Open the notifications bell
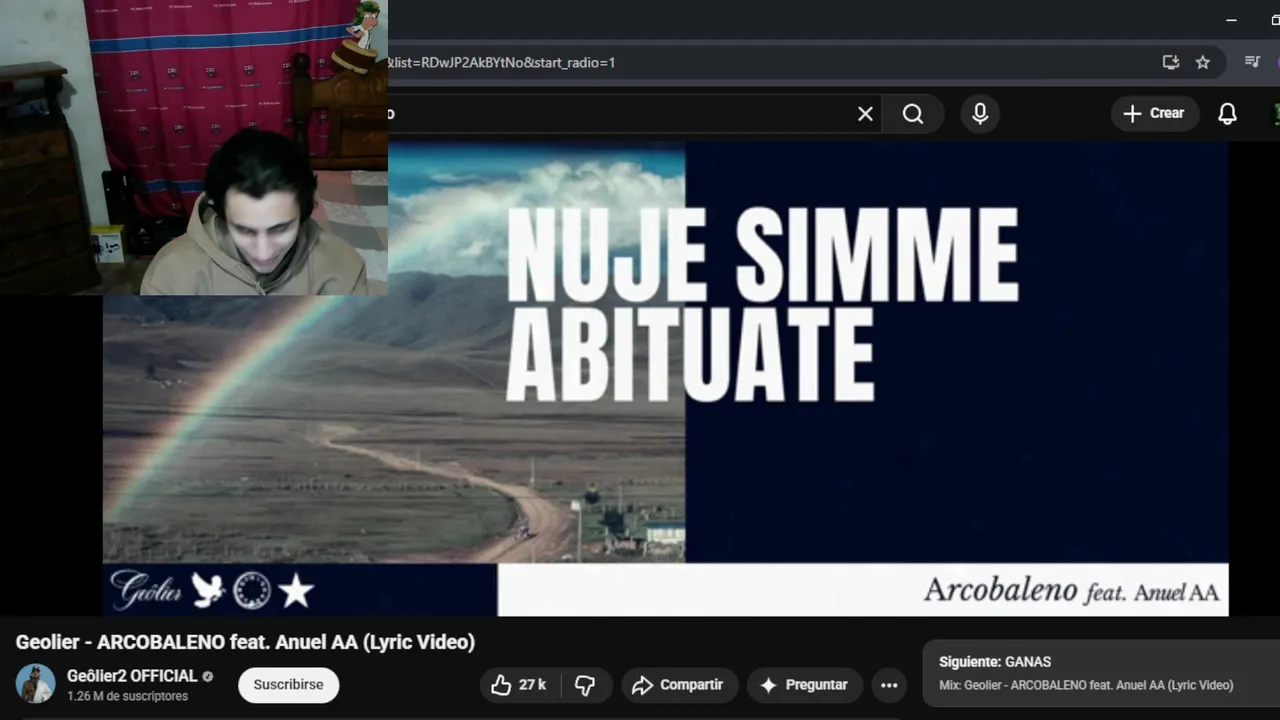Viewport: 1280px width, 720px height. point(1227,114)
